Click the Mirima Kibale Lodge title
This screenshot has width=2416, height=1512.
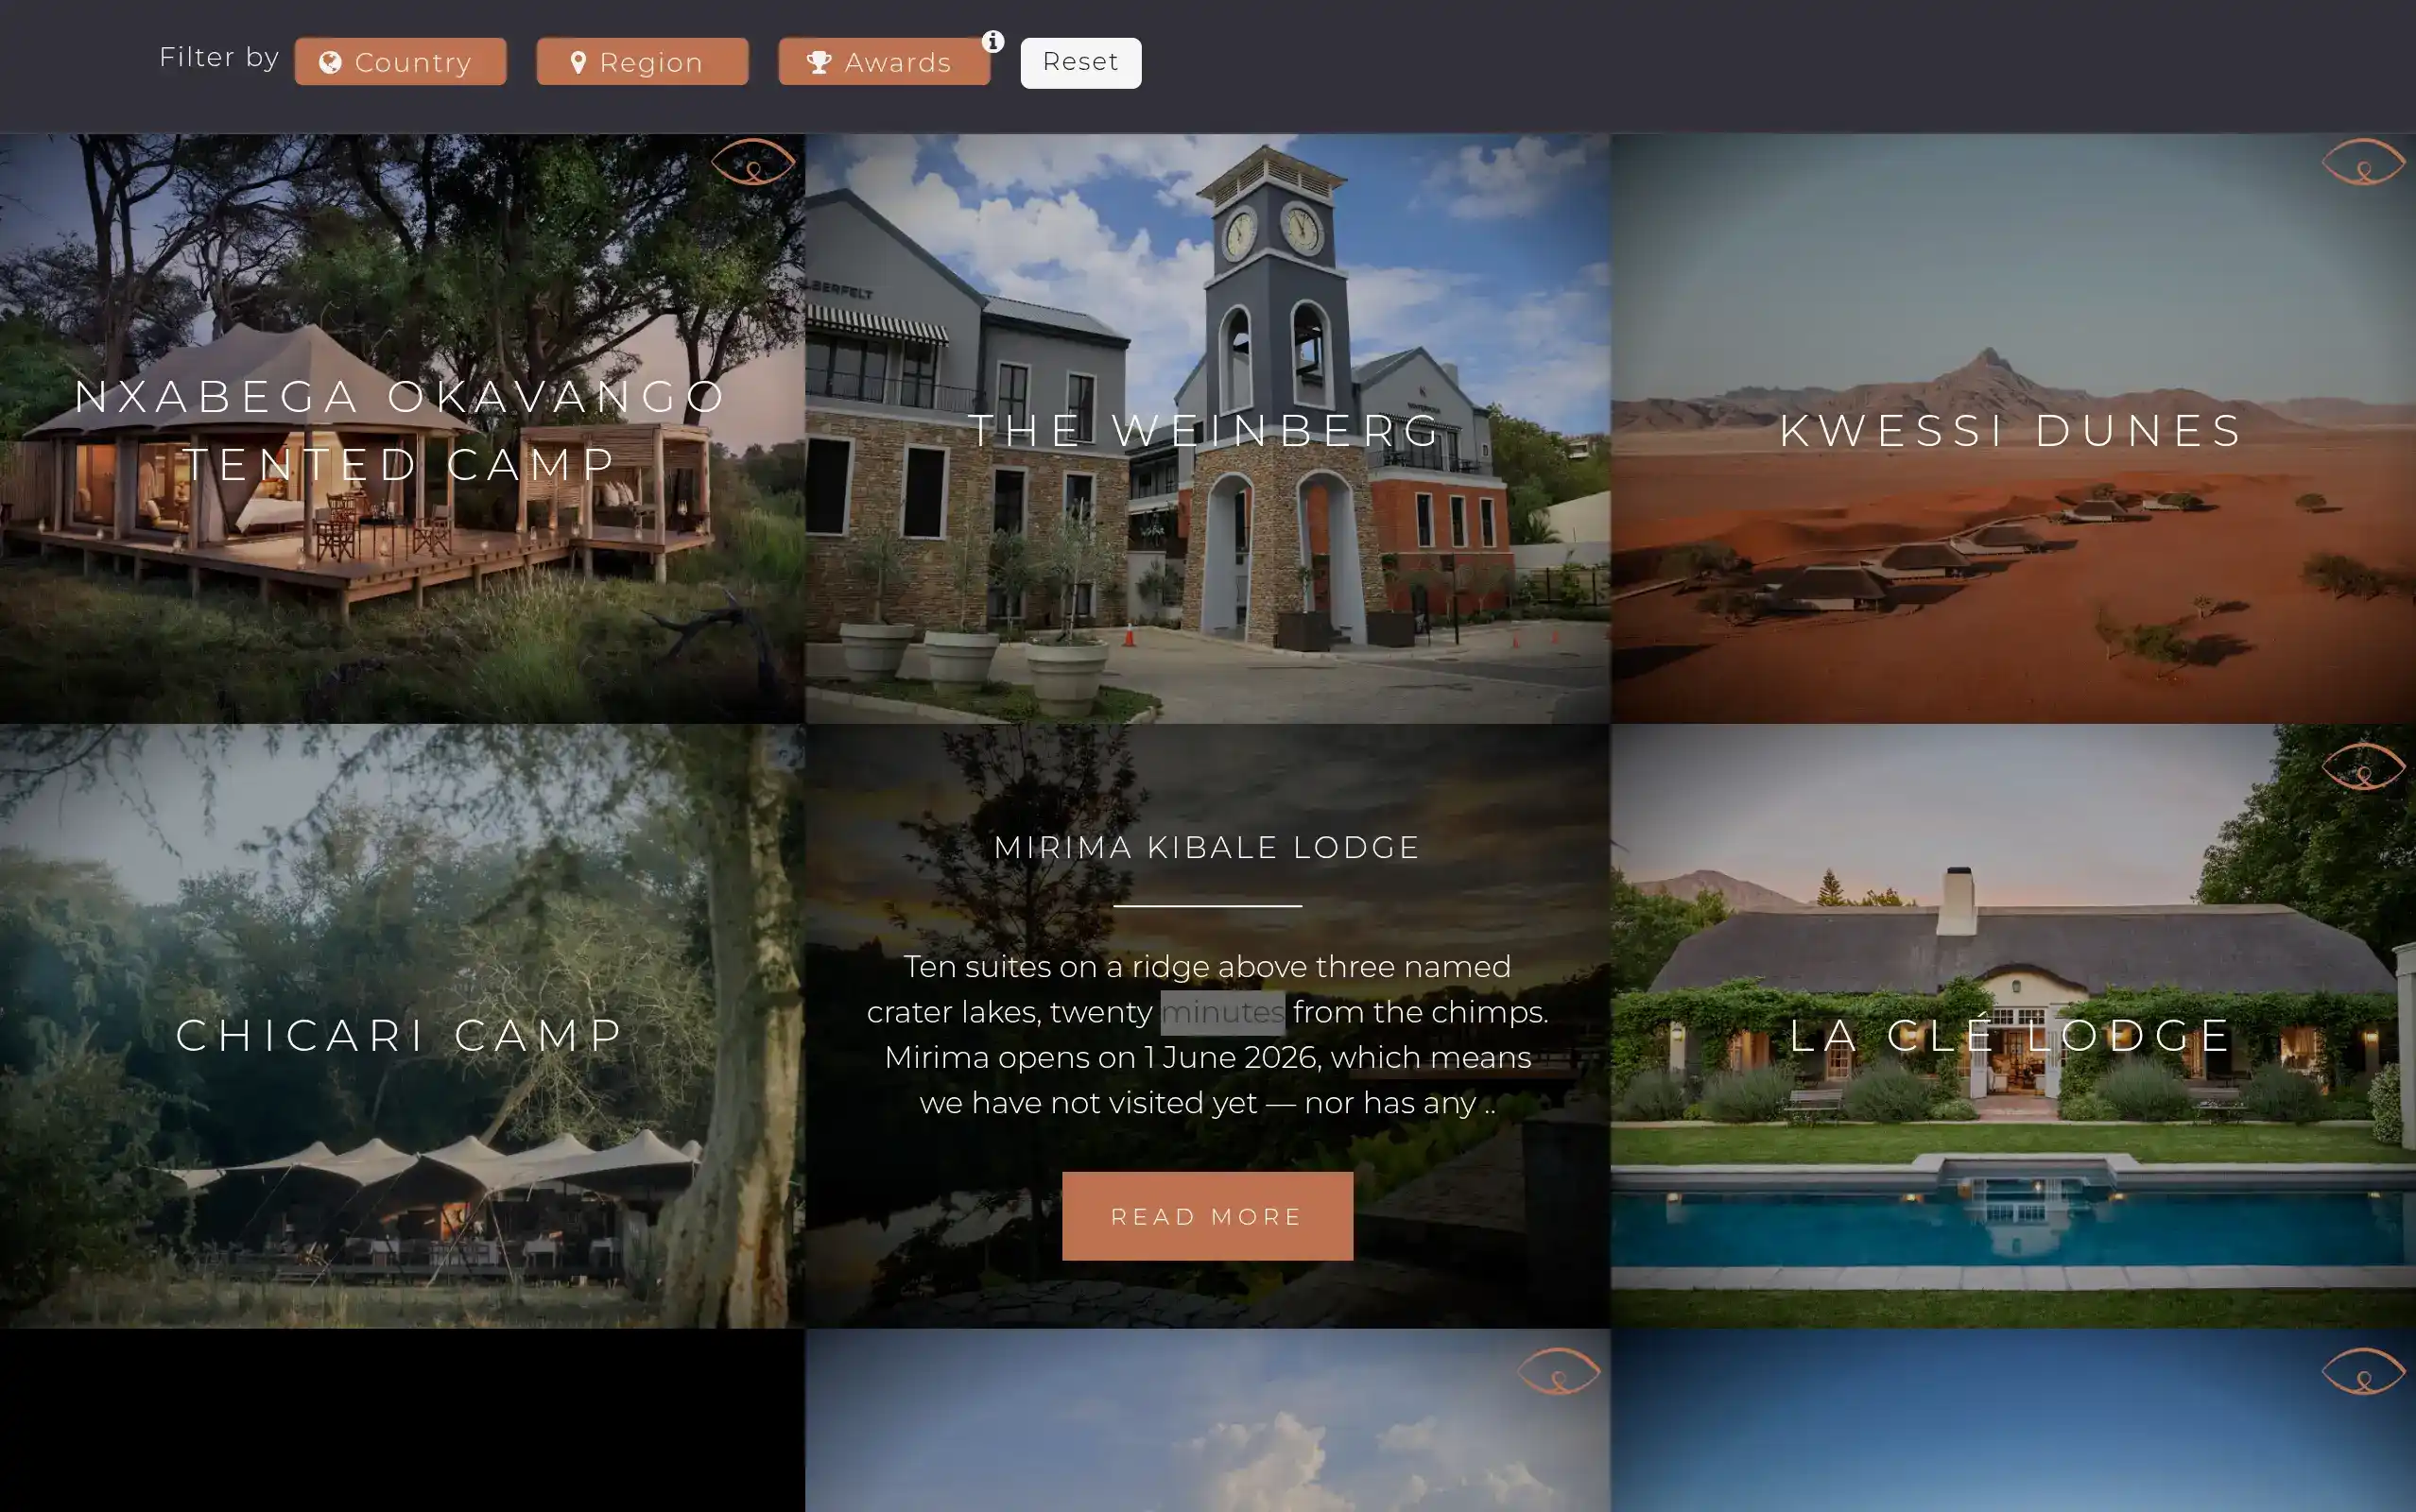tap(1207, 847)
